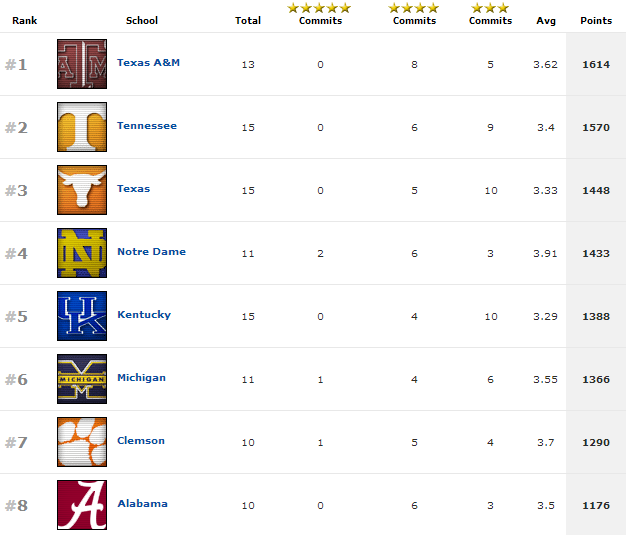626x535 pixels.
Task: Visit the Michigan school link
Action: point(141,378)
